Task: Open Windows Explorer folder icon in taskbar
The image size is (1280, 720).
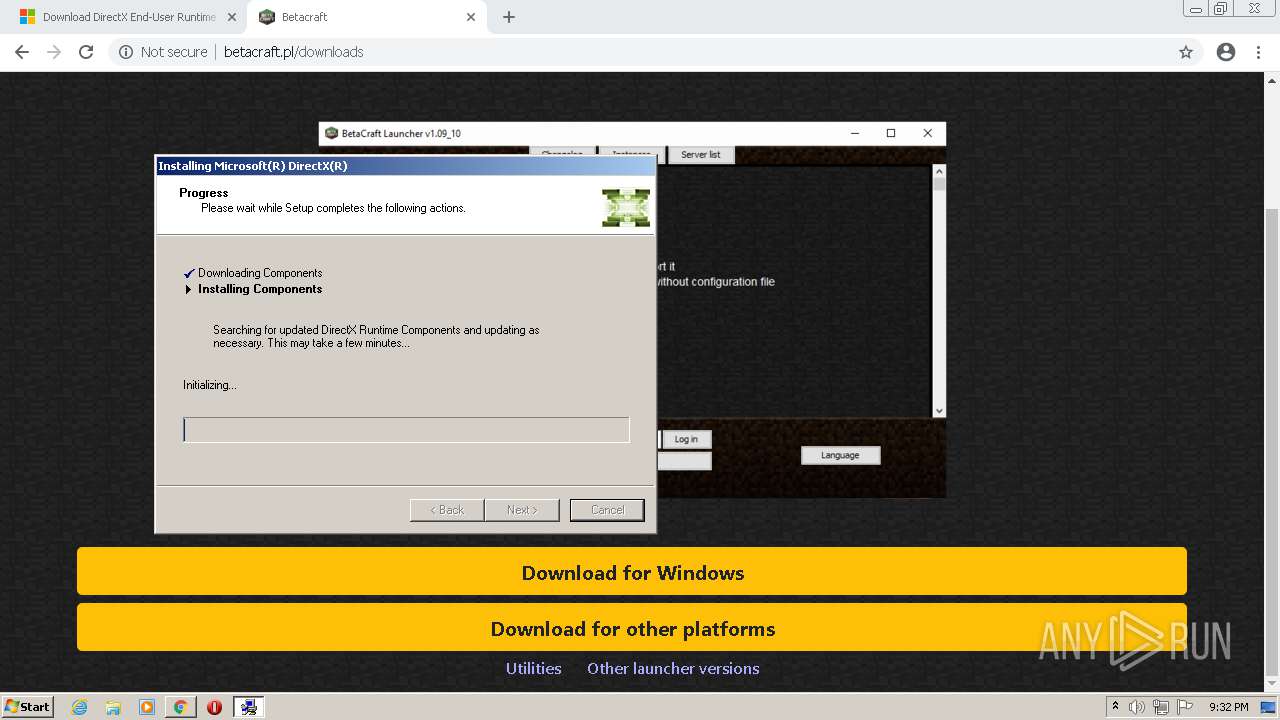Action: click(113, 707)
